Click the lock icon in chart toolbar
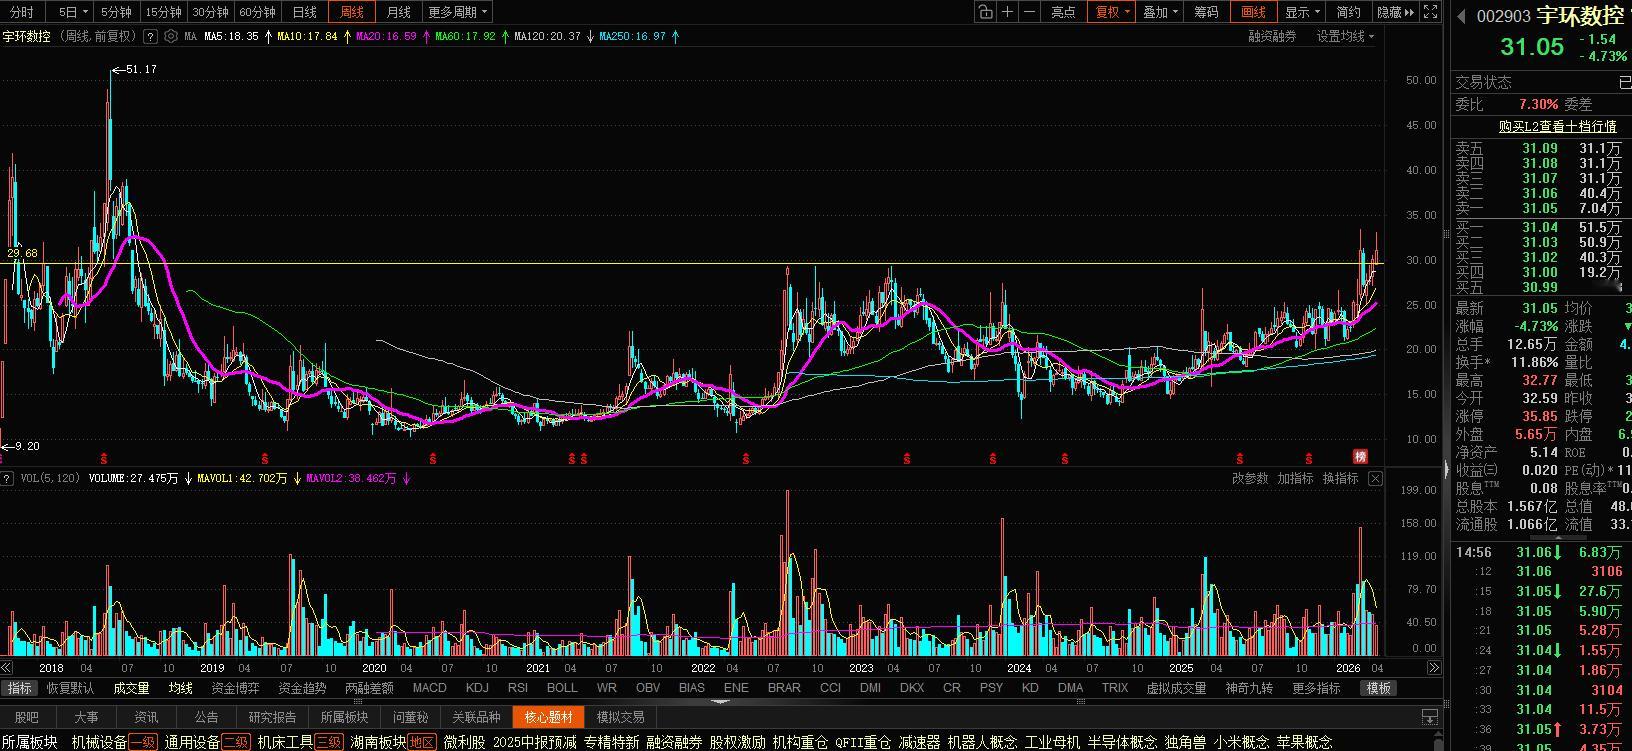The height and width of the screenshot is (751, 1632). click(986, 12)
